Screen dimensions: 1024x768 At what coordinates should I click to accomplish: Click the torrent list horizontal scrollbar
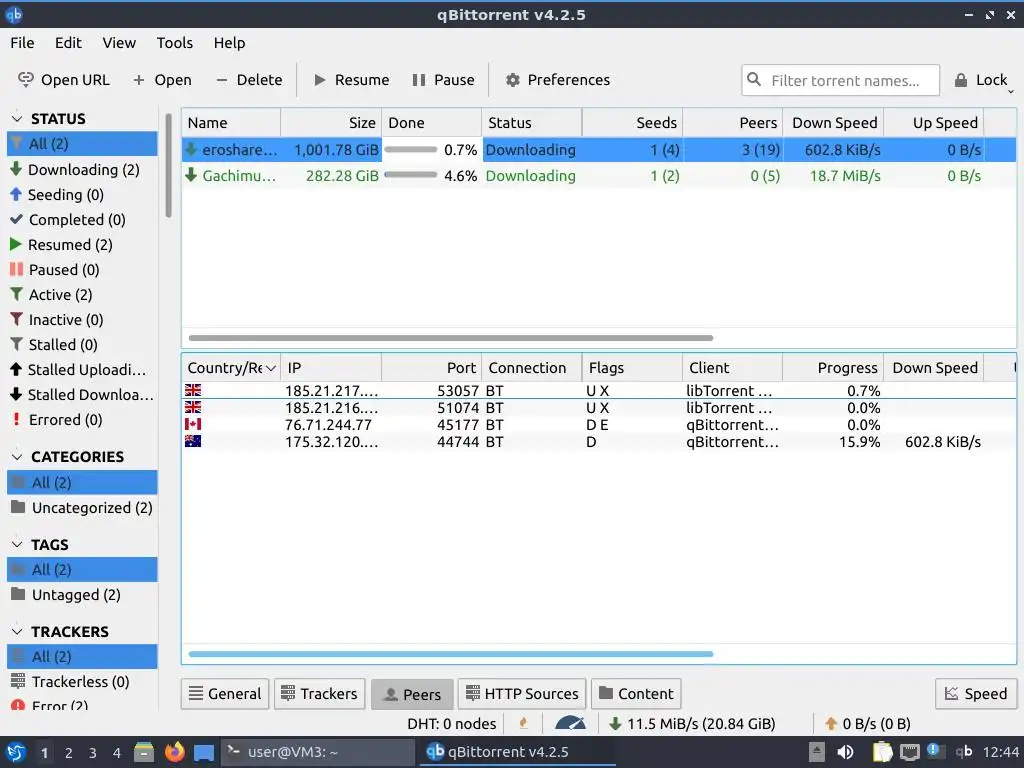(x=451, y=338)
